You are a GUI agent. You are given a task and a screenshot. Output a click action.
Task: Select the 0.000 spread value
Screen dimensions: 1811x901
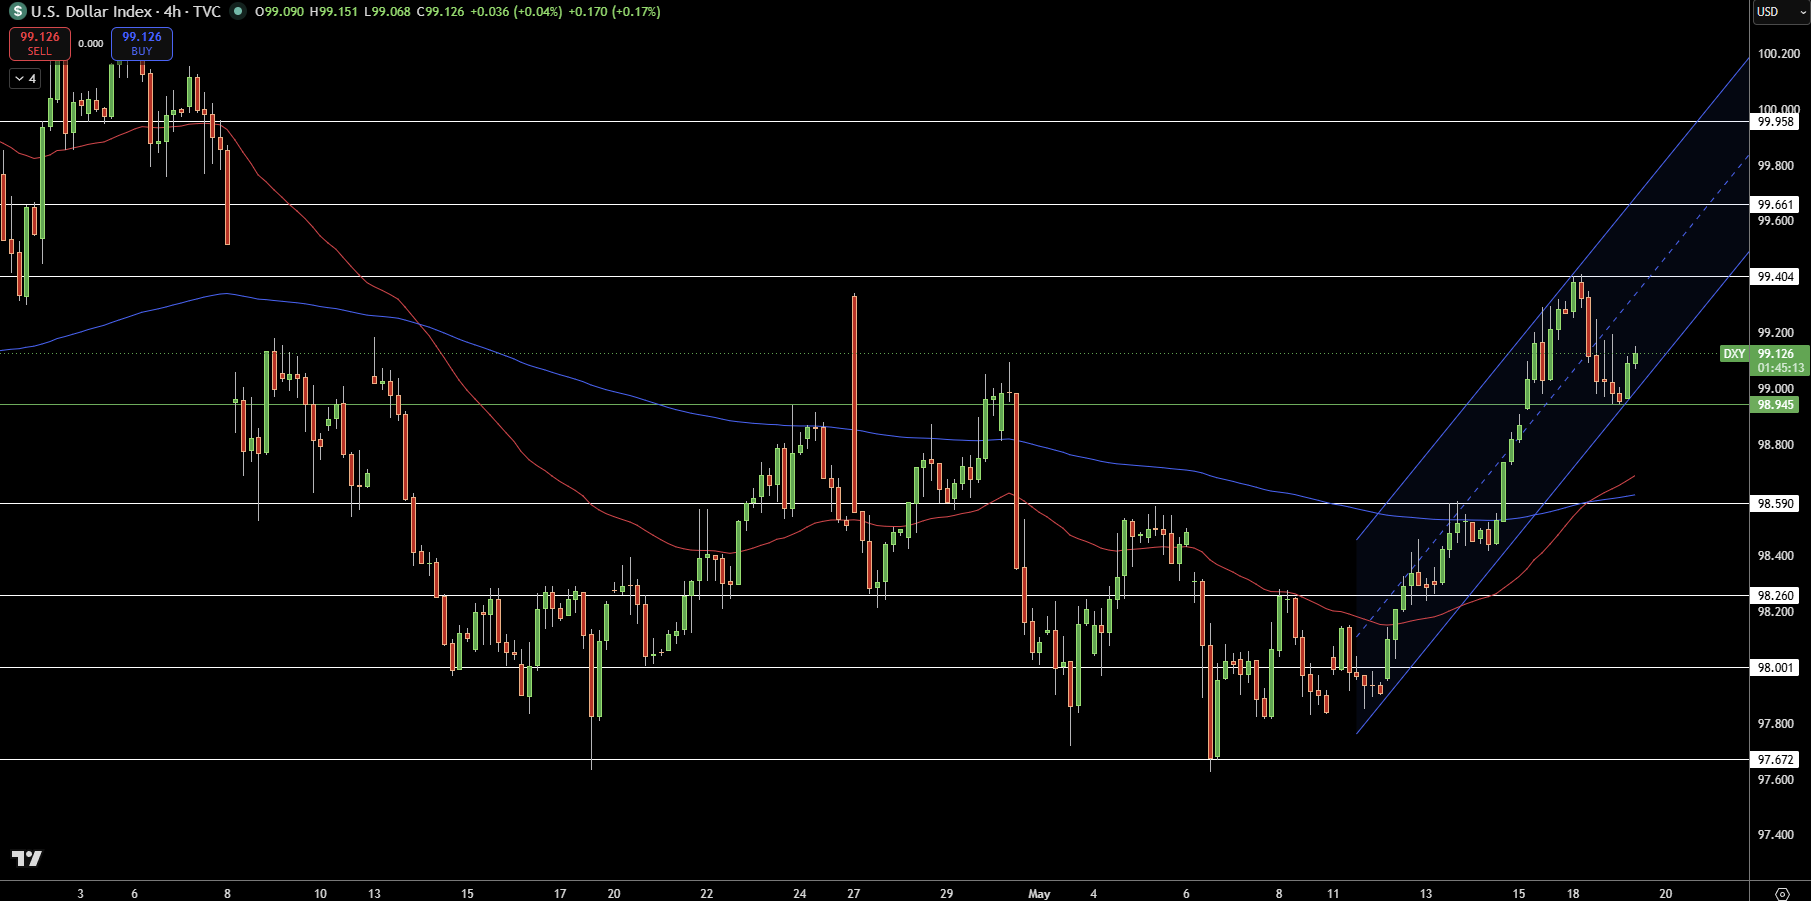pyautogui.click(x=91, y=44)
